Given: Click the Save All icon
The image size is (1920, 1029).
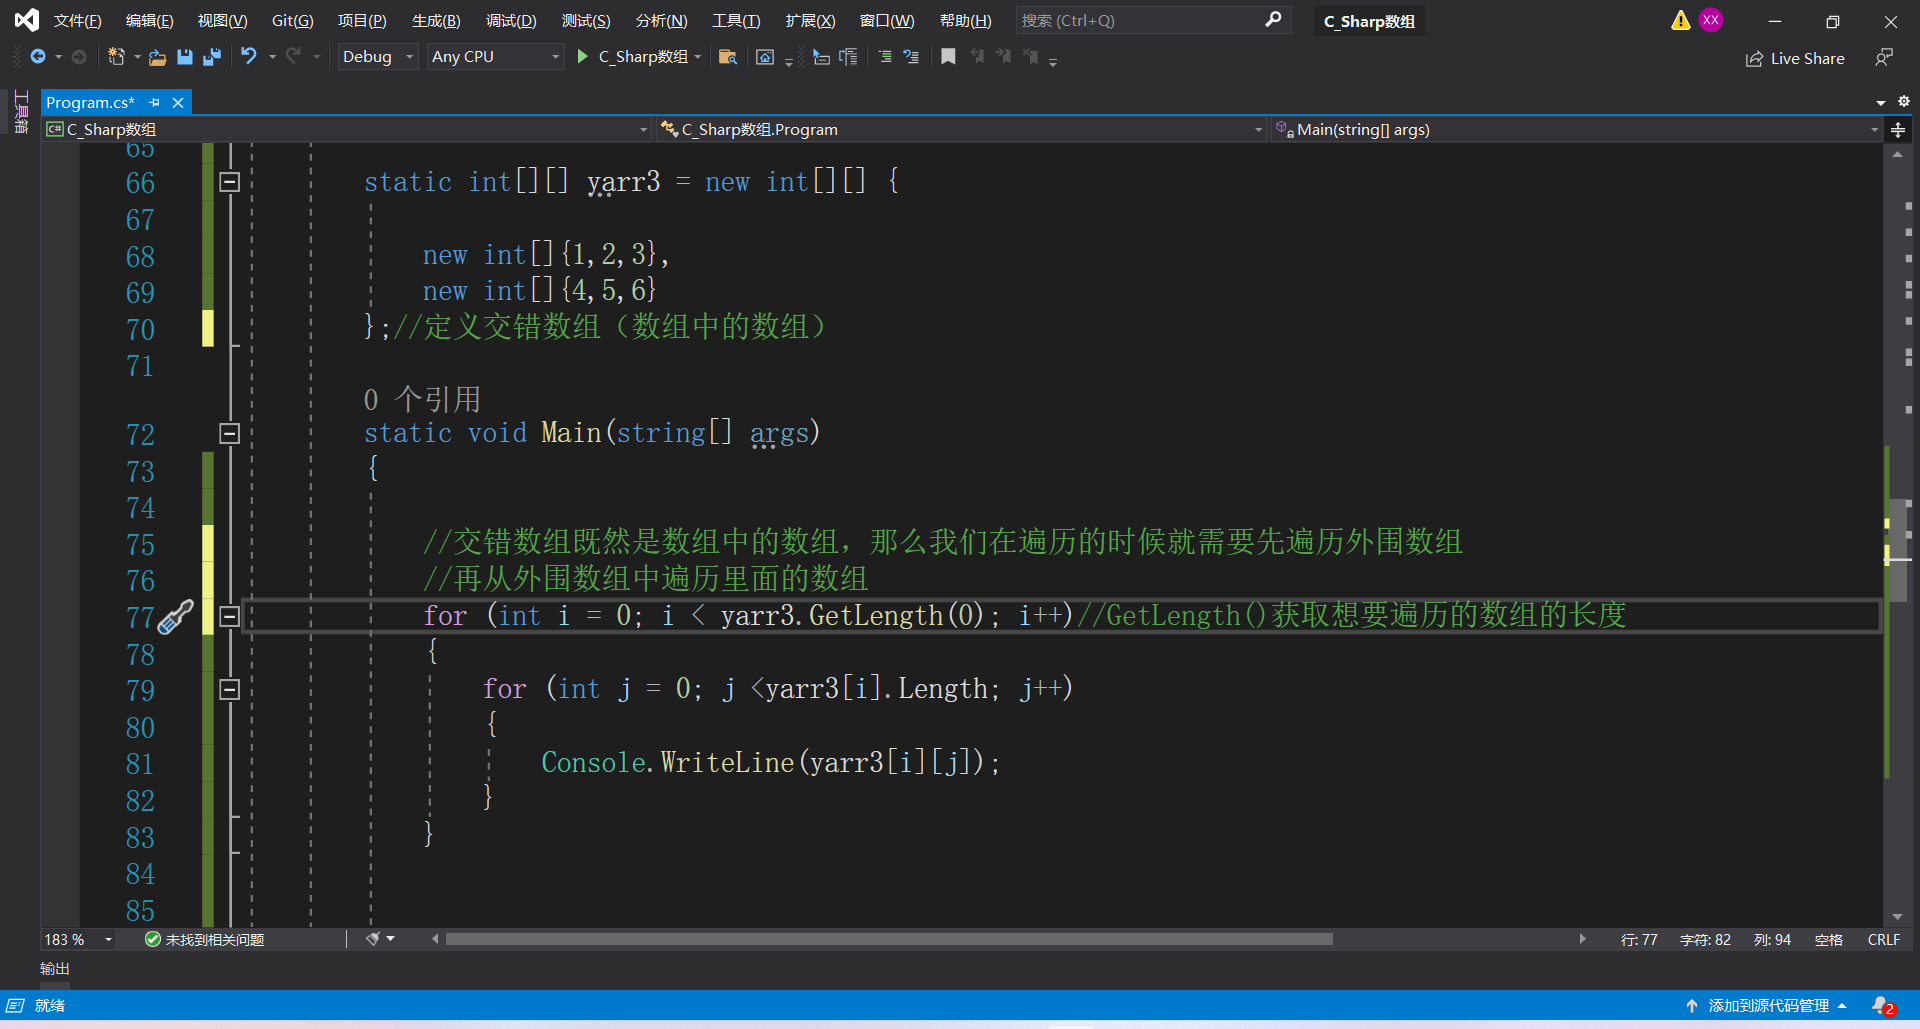Looking at the screenshot, I should click(211, 57).
